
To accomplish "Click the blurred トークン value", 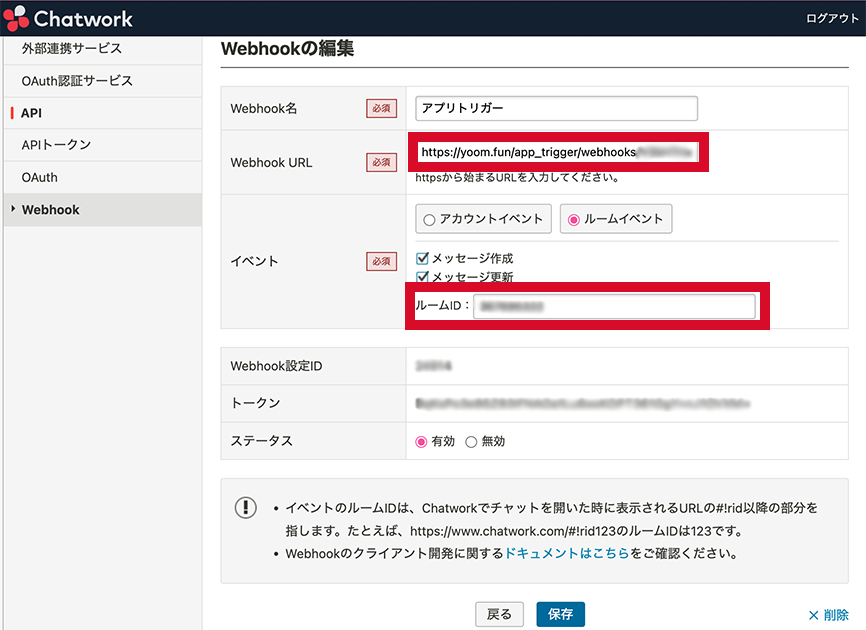I will [x=583, y=404].
